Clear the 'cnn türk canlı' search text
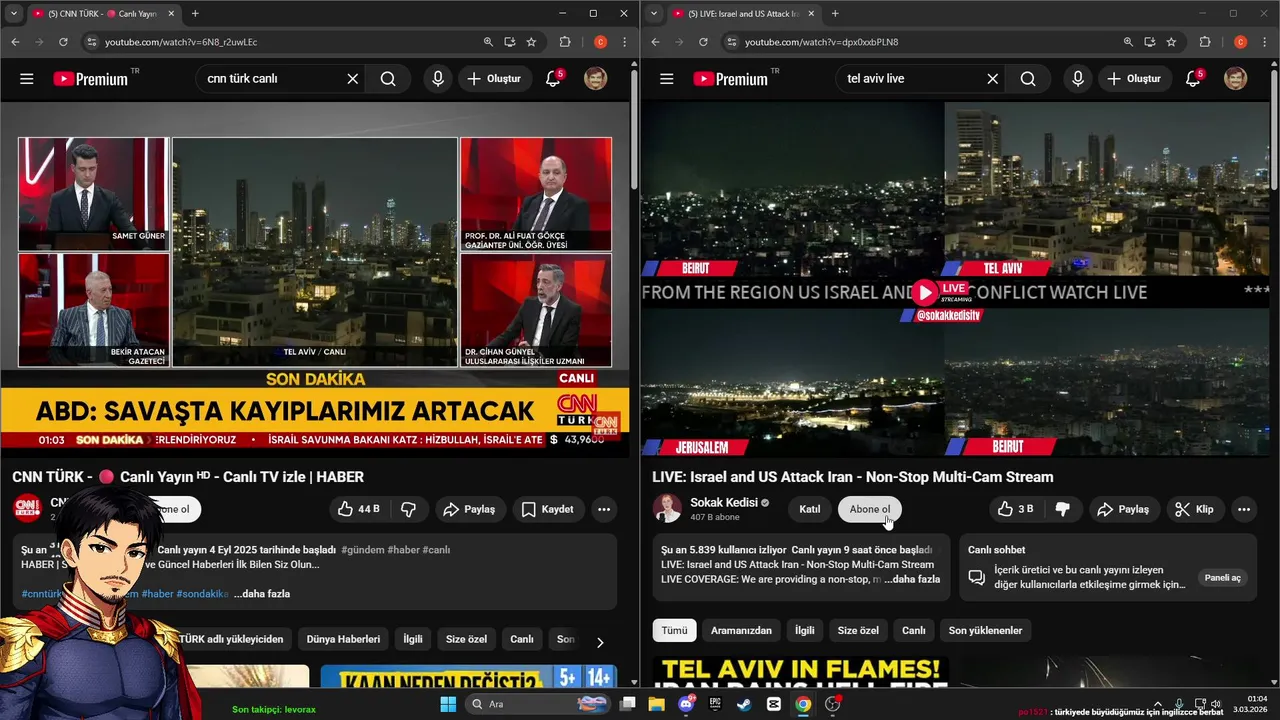The height and width of the screenshot is (720, 1280). tap(352, 79)
